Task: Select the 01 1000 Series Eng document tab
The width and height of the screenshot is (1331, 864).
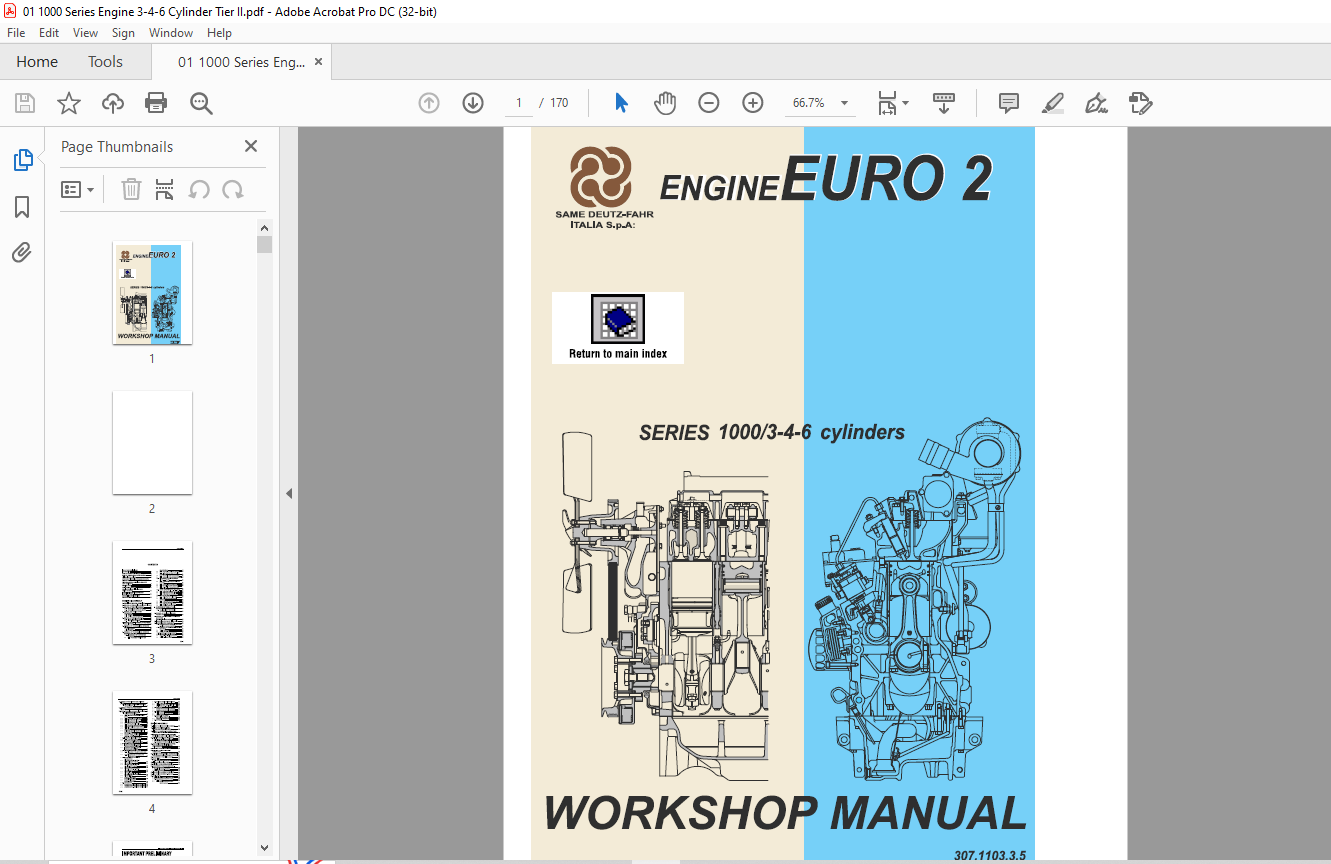Action: click(x=241, y=62)
